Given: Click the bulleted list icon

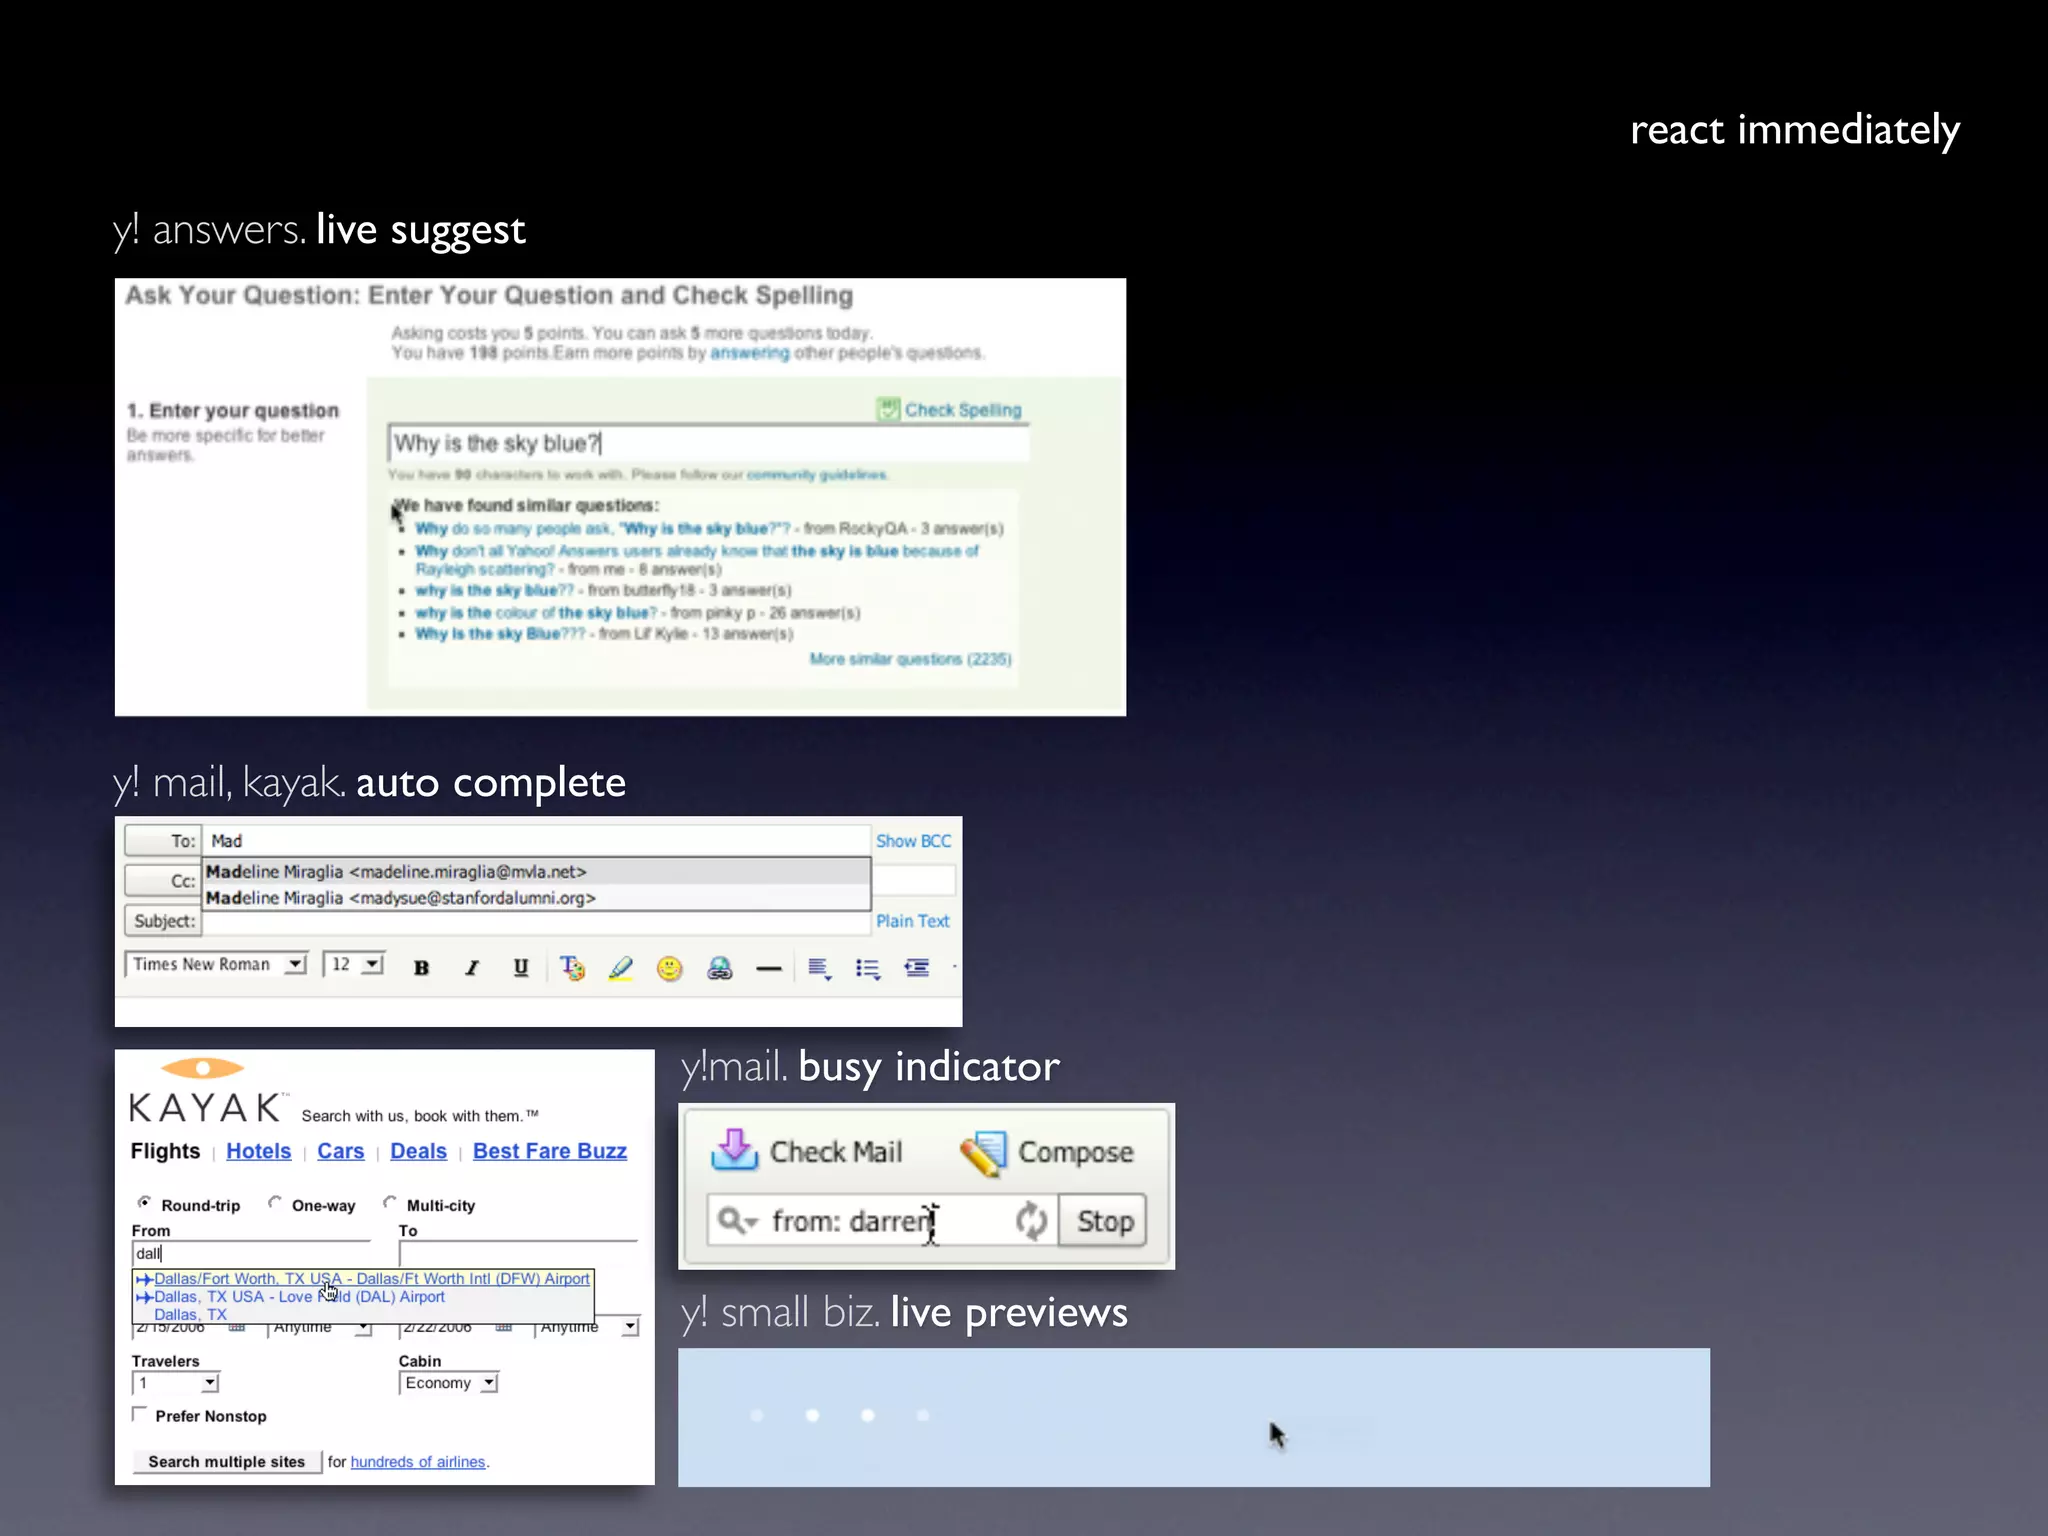Looking at the screenshot, I should (868, 968).
